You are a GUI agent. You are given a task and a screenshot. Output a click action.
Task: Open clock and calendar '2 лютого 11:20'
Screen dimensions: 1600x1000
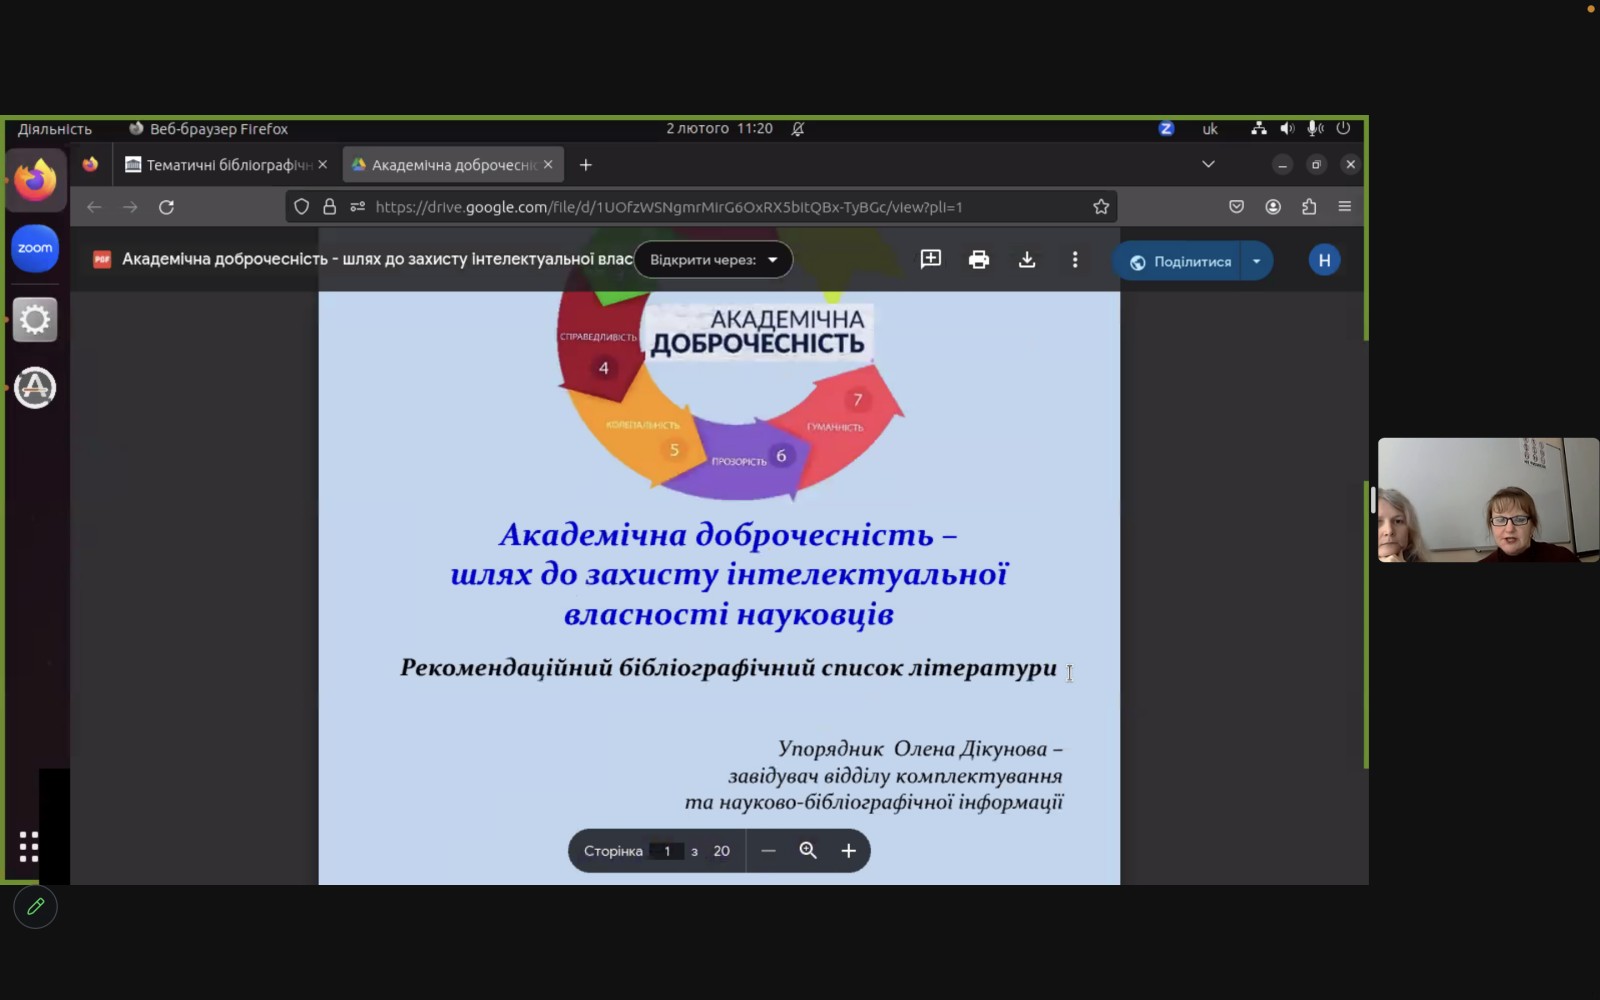point(720,129)
